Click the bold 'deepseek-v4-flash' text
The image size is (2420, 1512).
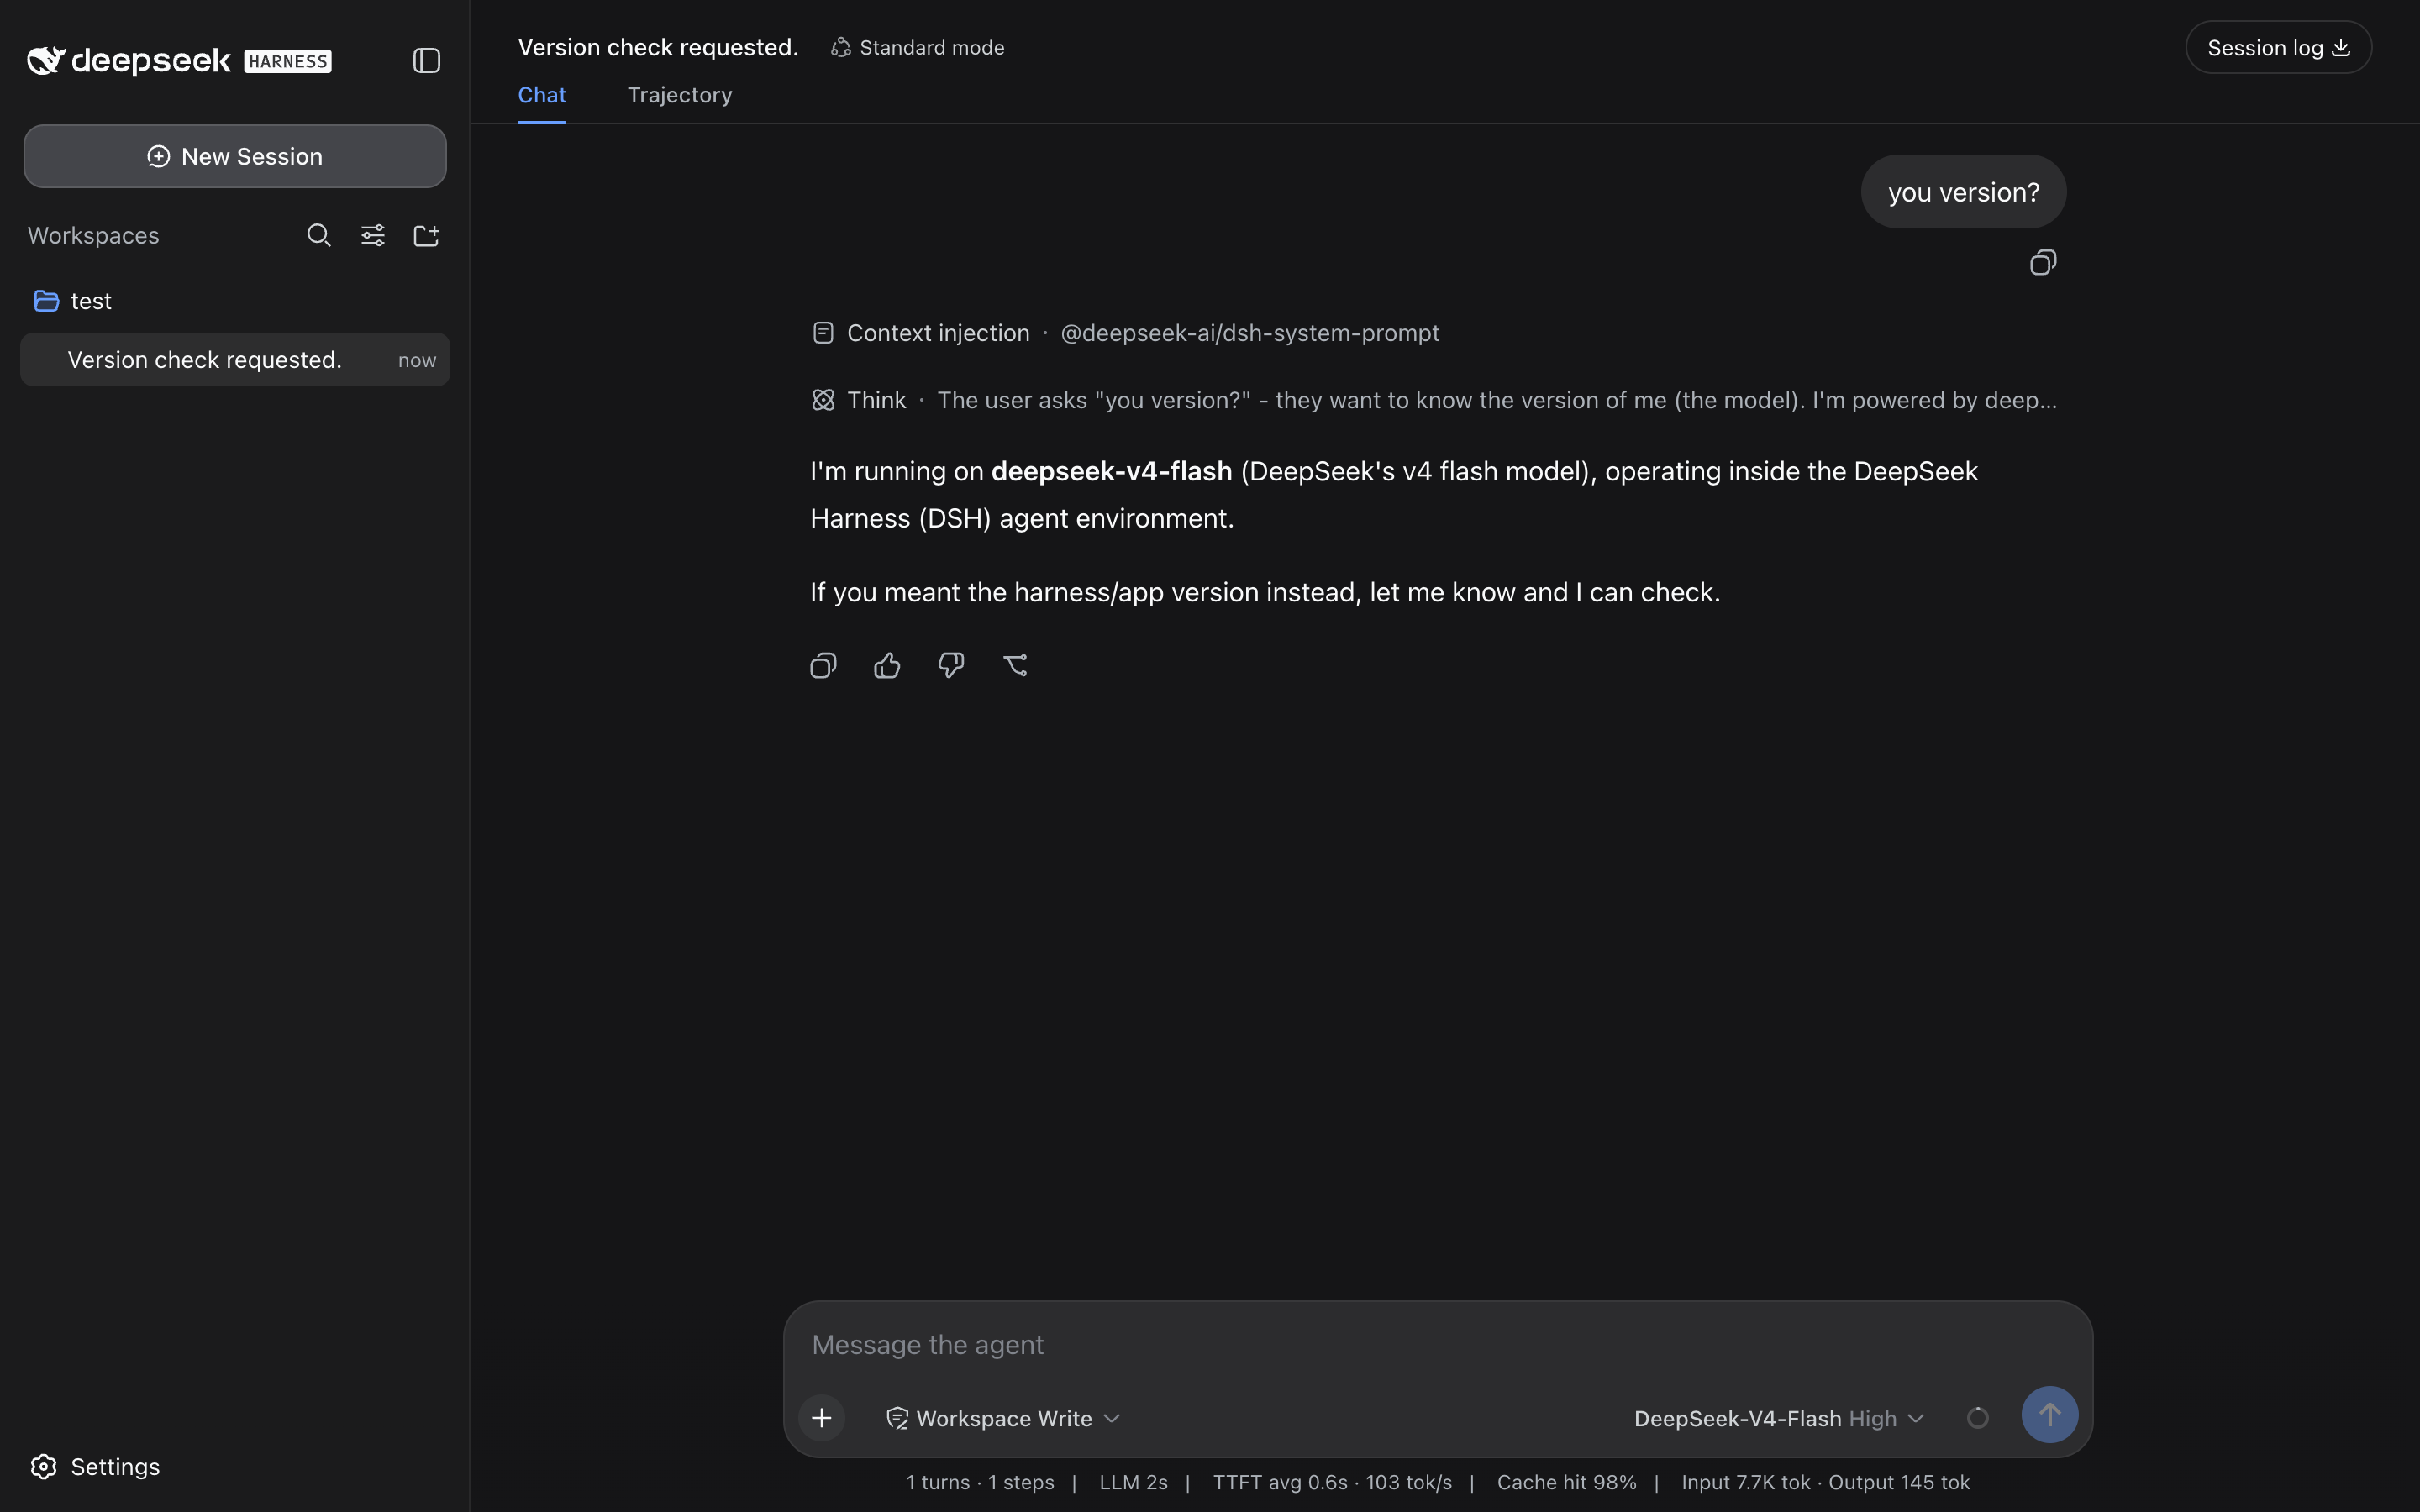point(1112,471)
